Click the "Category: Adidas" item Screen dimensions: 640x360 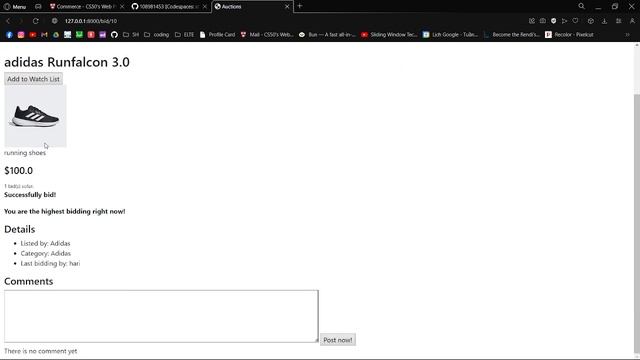pyautogui.click(x=46, y=253)
